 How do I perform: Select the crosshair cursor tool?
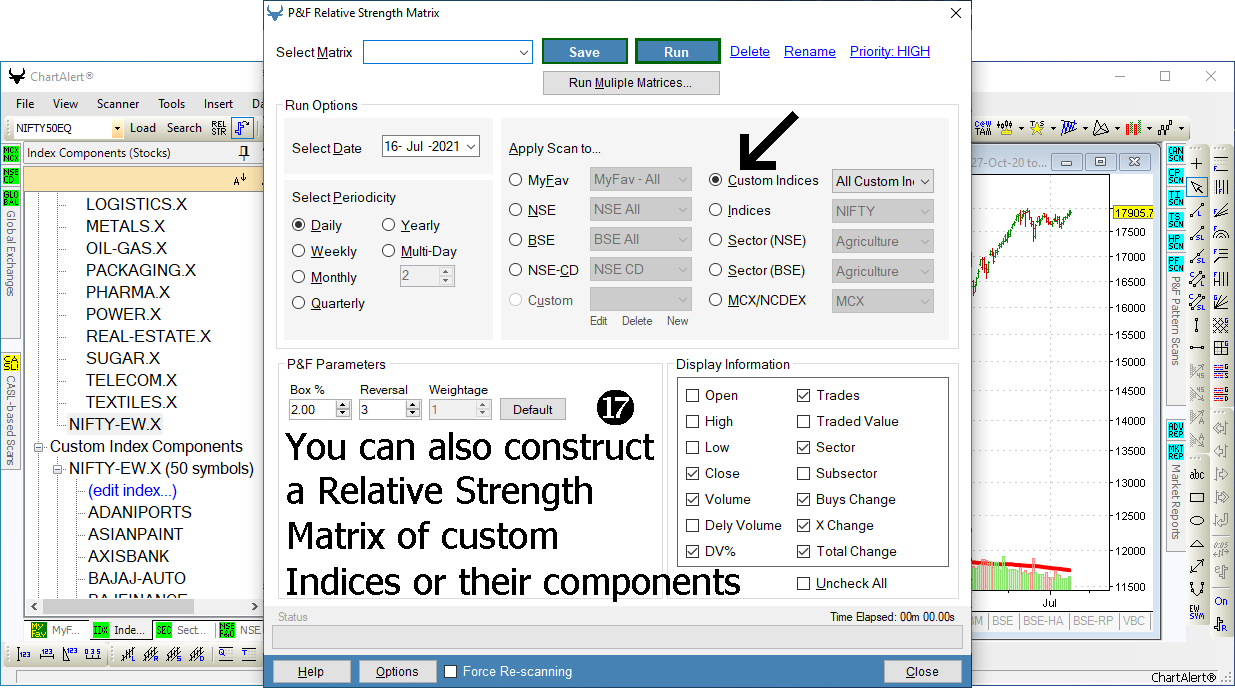(1197, 163)
